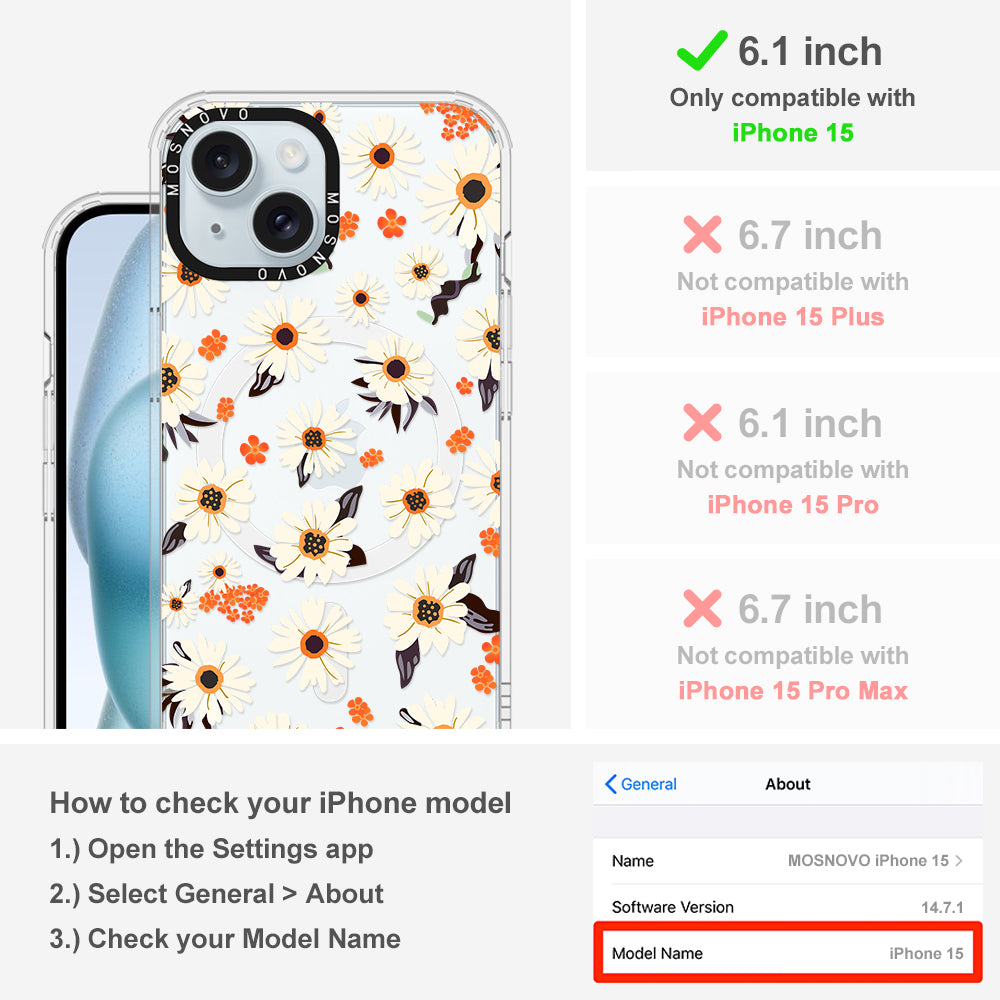Click the upper camera lens on the phone
1000x1000 pixels.
221,160
